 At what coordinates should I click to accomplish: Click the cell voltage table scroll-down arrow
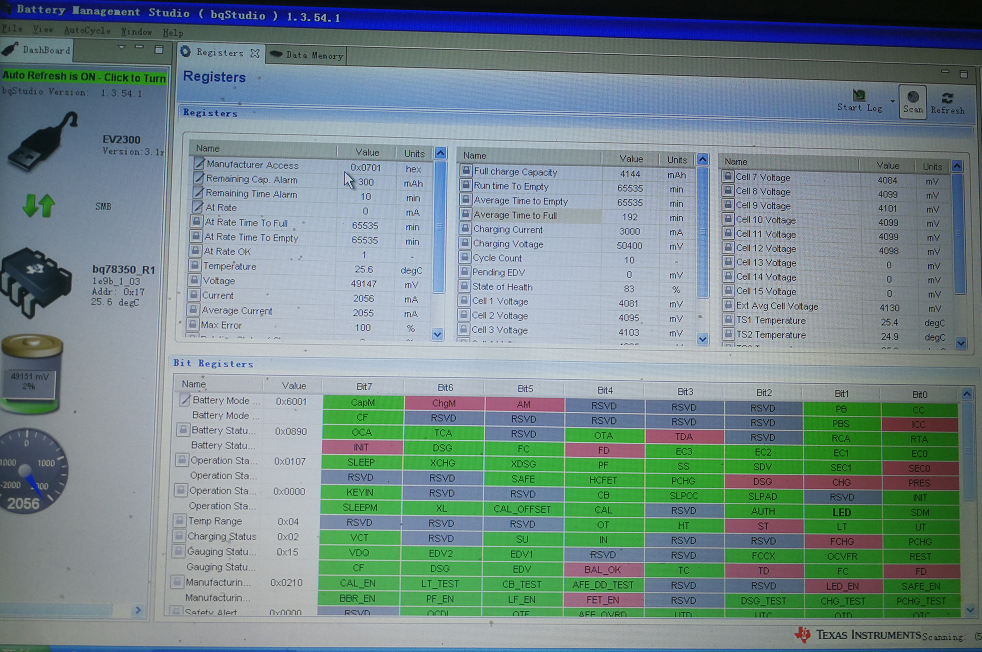click(x=961, y=343)
